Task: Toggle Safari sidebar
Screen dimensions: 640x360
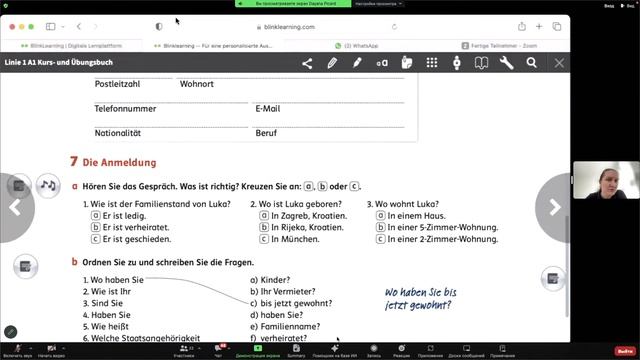Action: pos(51,27)
